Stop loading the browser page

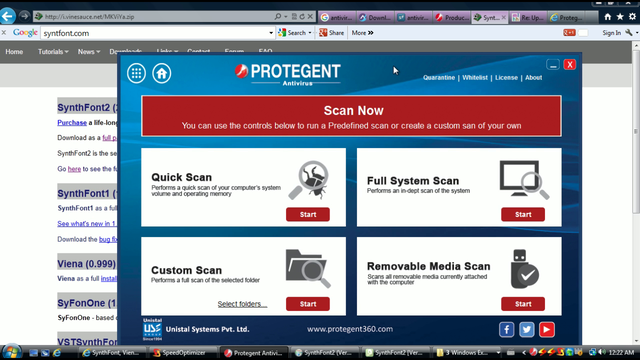310,17
